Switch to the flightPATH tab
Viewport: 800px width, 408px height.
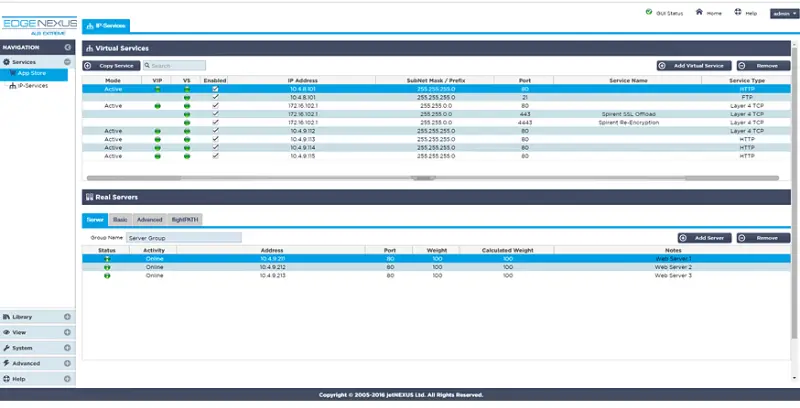(x=185, y=220)
